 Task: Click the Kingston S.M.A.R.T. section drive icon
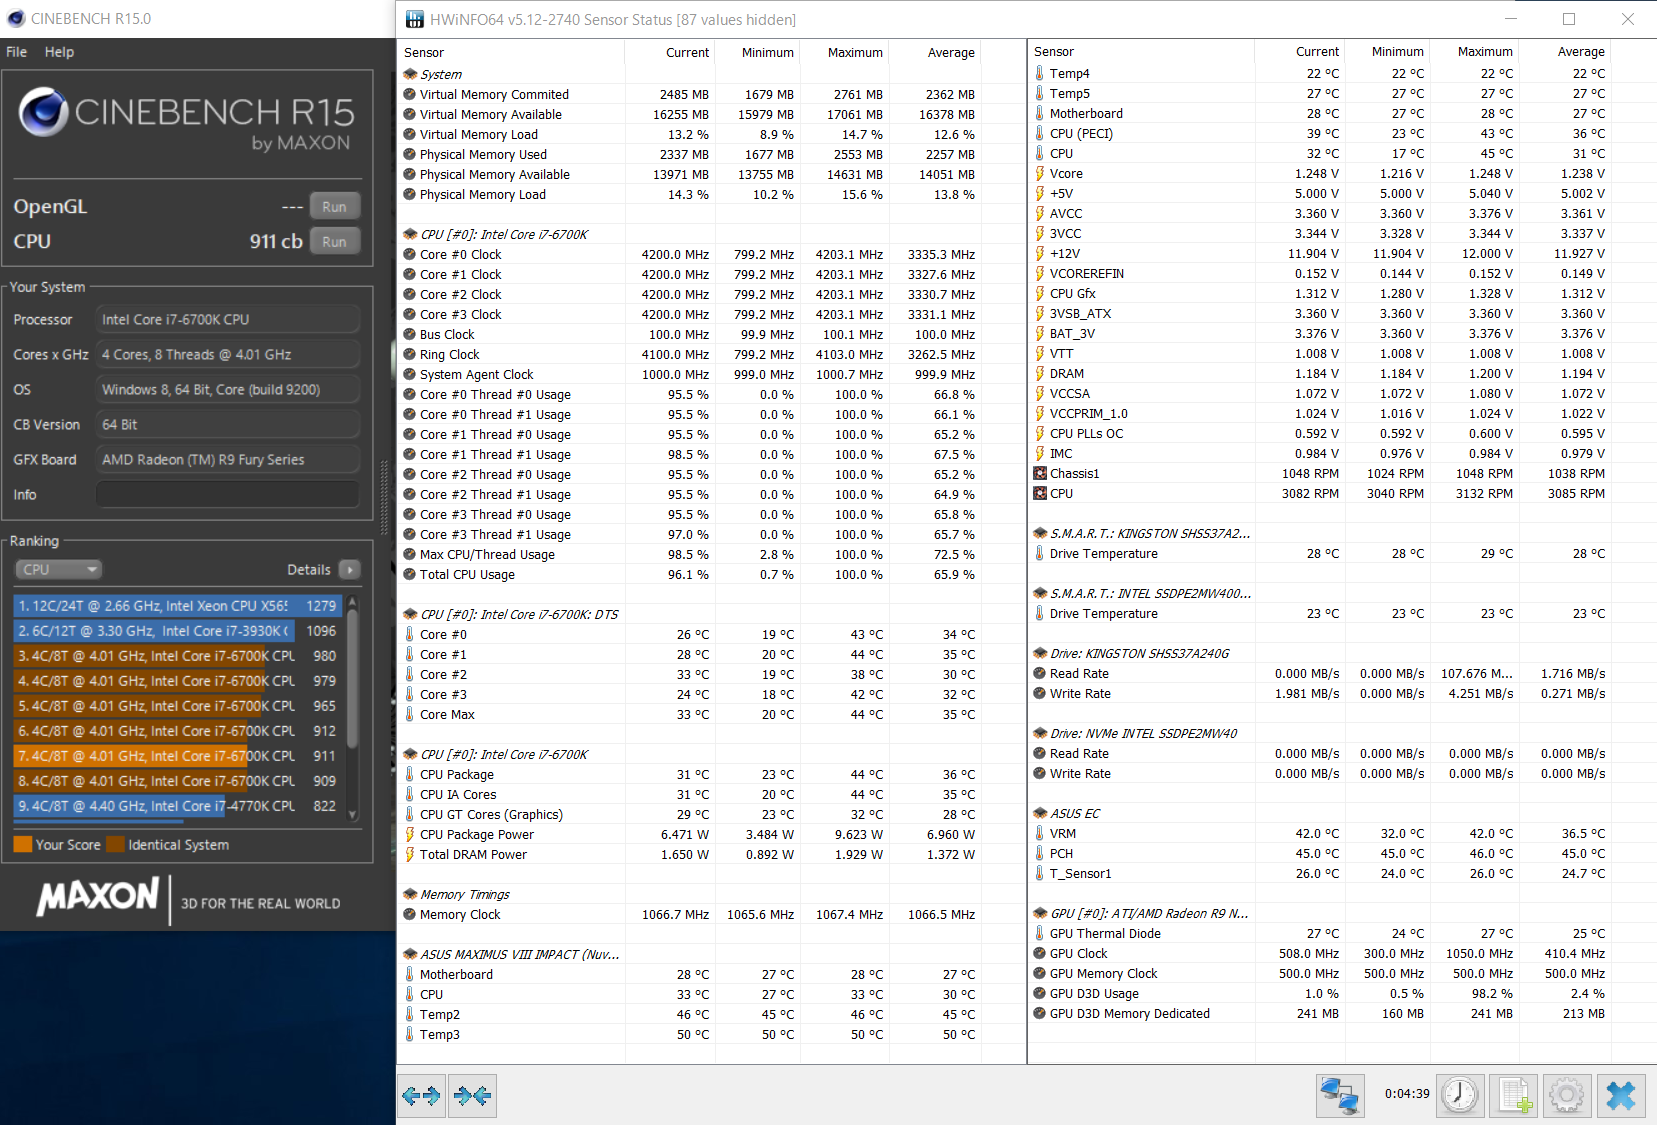1040,534
